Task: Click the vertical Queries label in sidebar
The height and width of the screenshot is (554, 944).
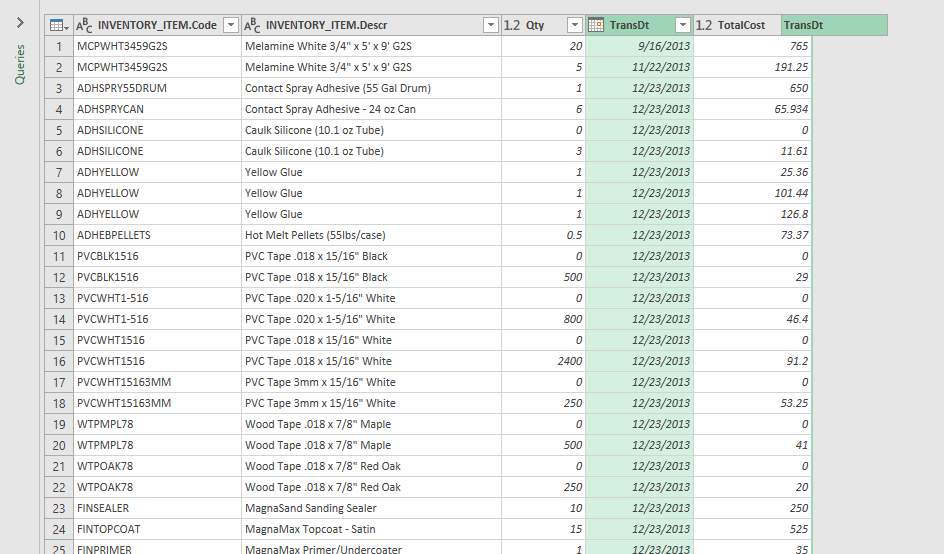Action: click(20, 63)
